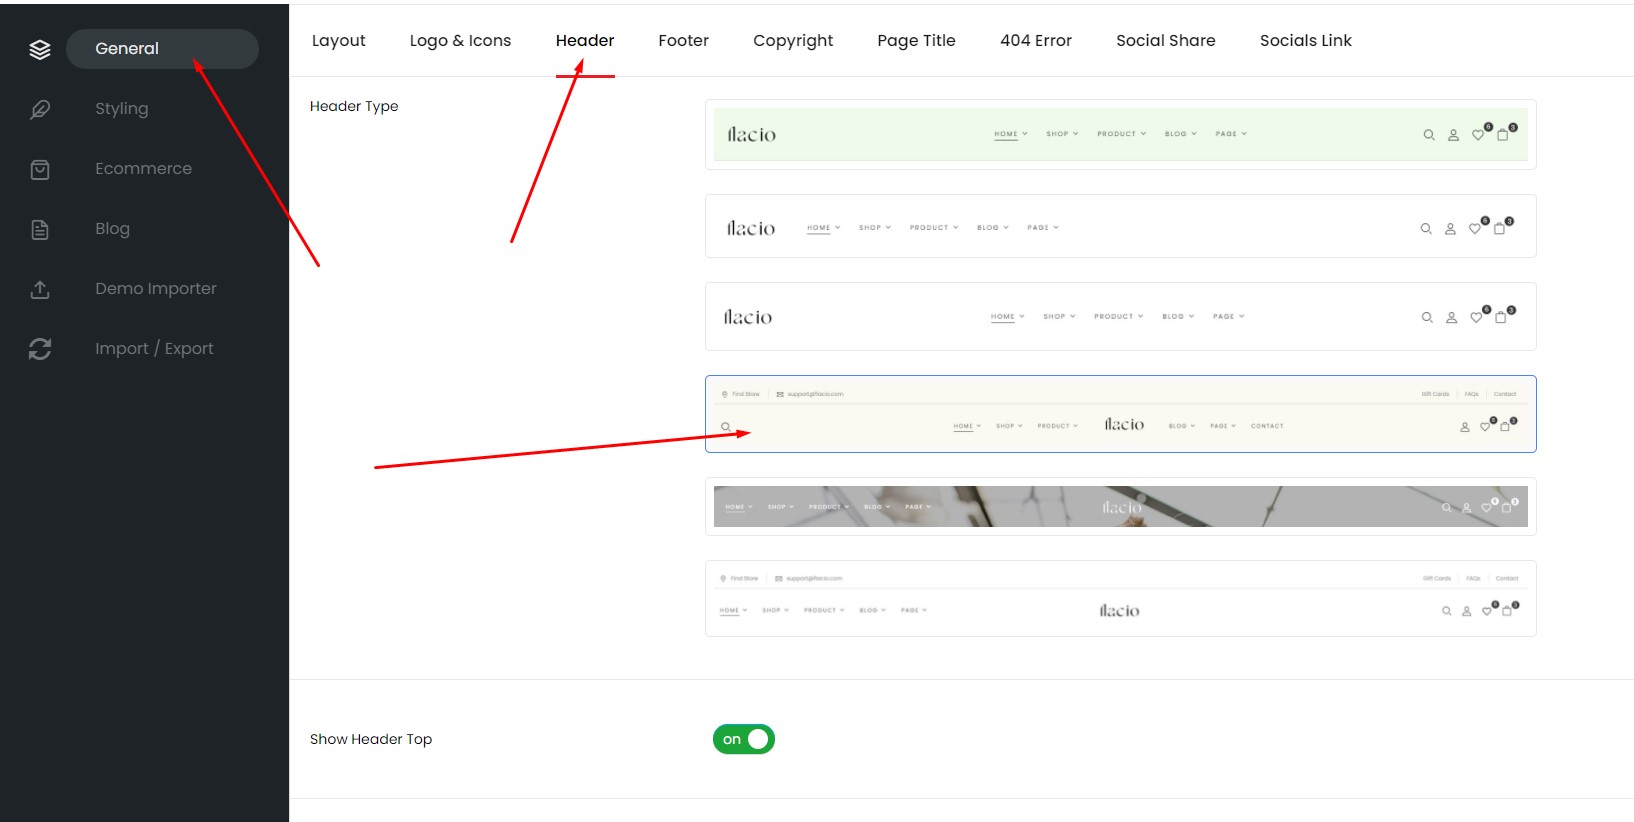
Task: Select the Header tab
Action: [x=585, y=40]
